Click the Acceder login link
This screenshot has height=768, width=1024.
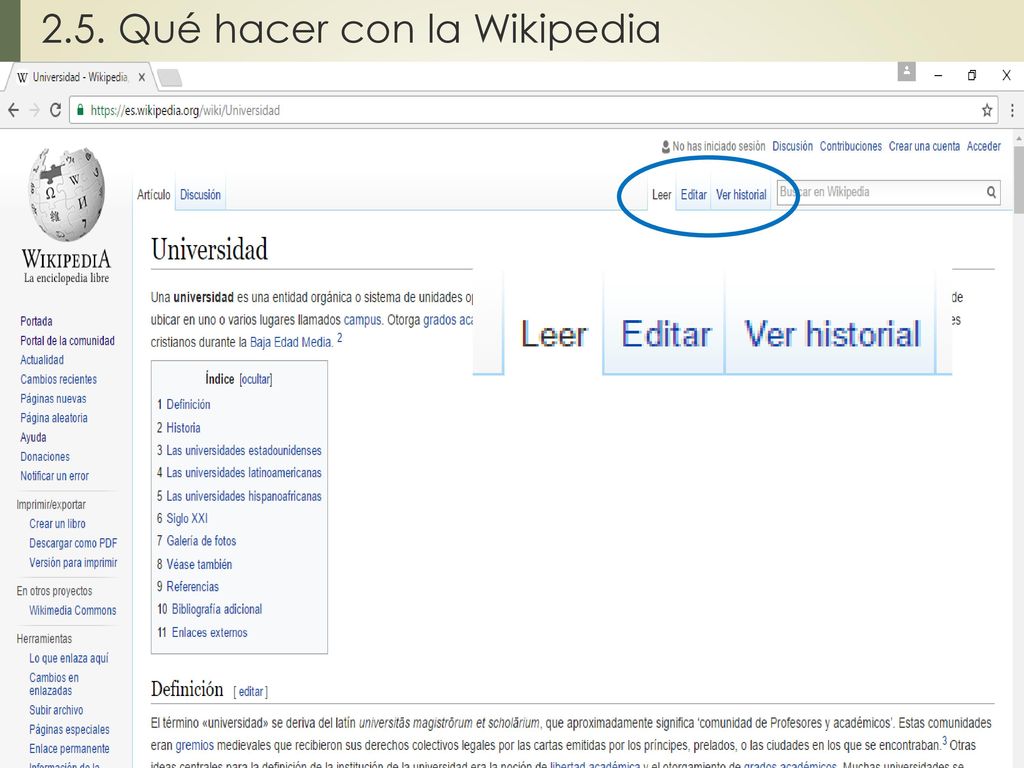[x=984, y=146]
